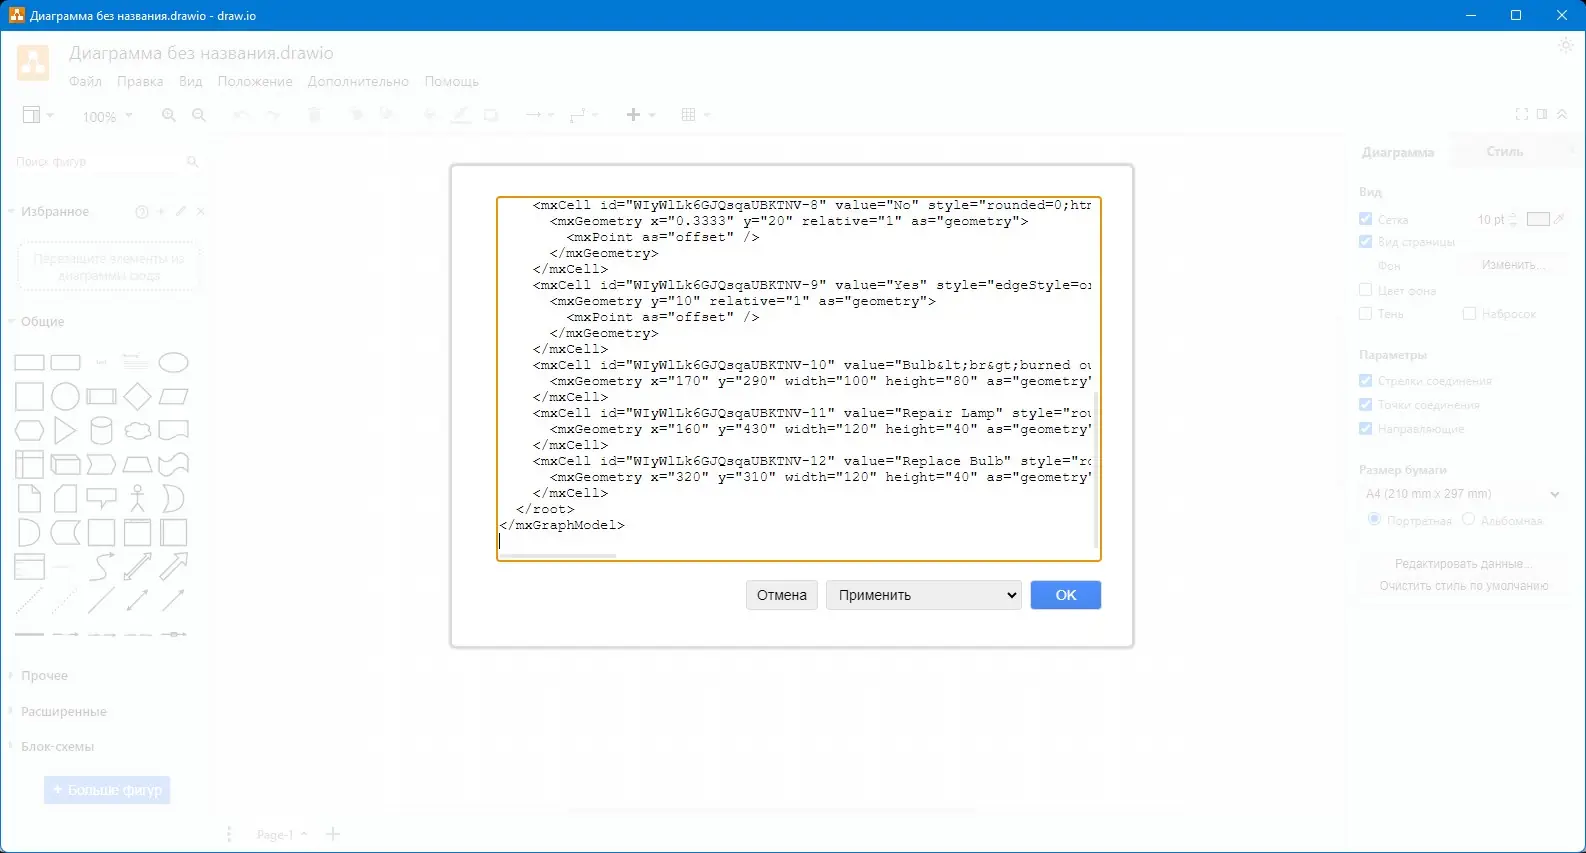Click the XML editor horizontal scrollbar
The height and width of the screenshot is (853, 1586).
tap(558, 555)
